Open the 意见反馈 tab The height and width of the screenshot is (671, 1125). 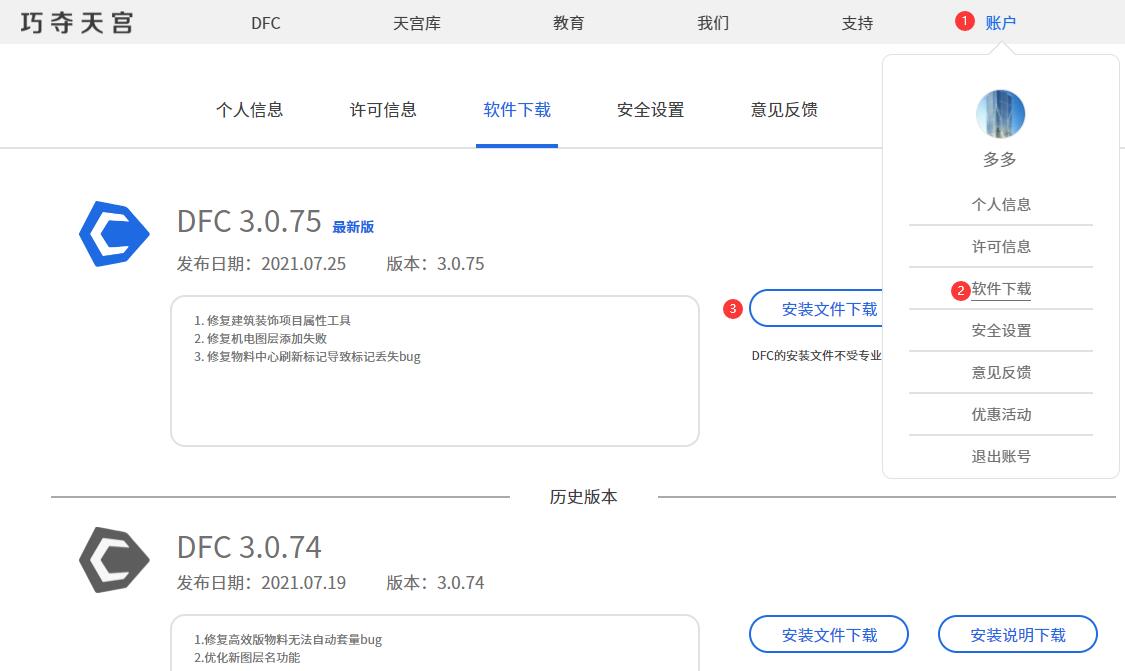[x=784, y=110]
